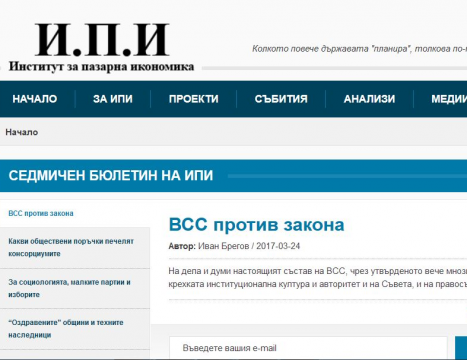Open sidebar article За социологията, малките партии
The width and height of the screenshot is (467, 360).
pyautogui.click(x=69, y=288)
